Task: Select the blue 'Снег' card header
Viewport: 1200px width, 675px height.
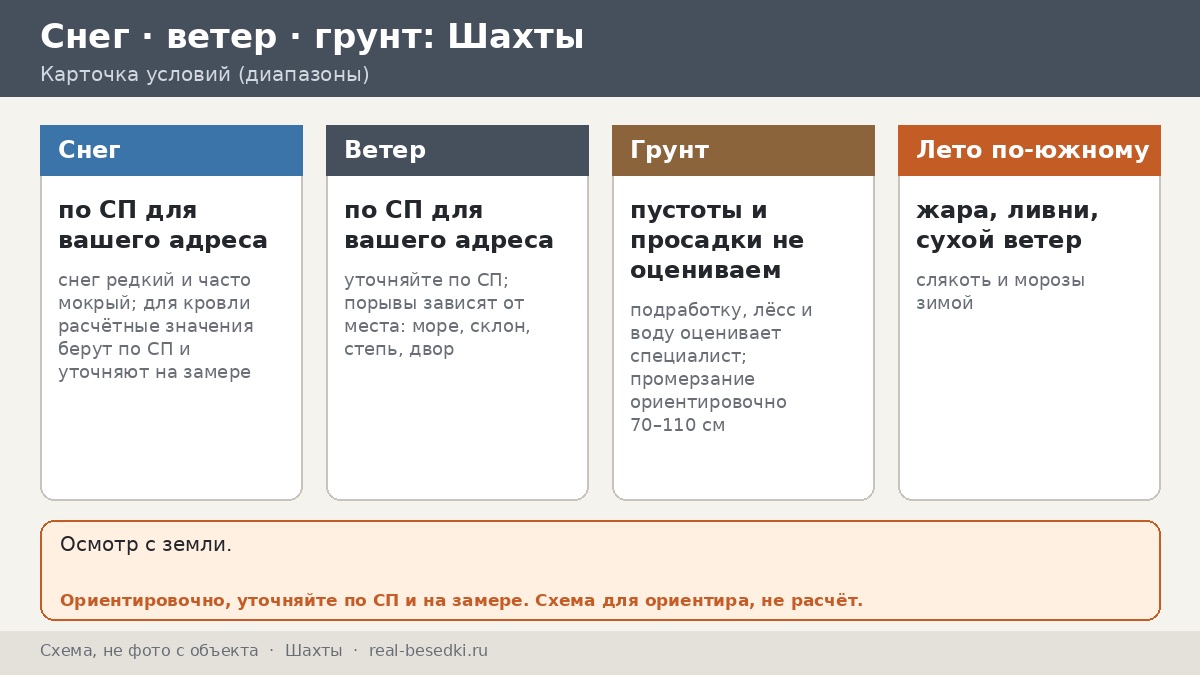Action: (x=171, y=150)
